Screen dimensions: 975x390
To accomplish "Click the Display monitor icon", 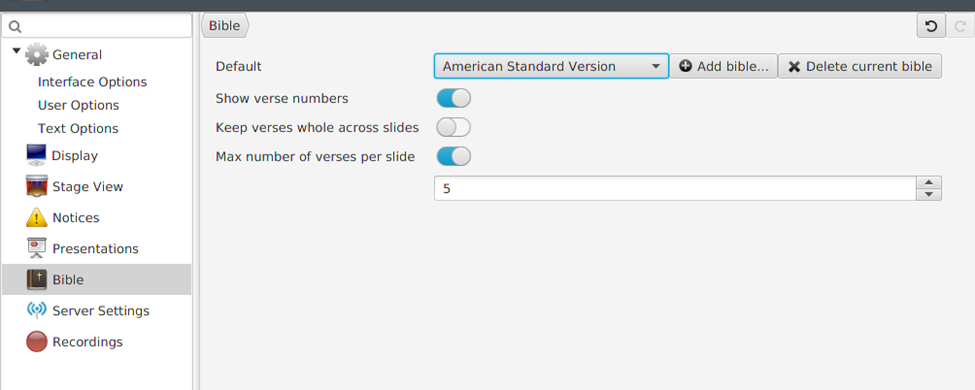I will point(37,155).
